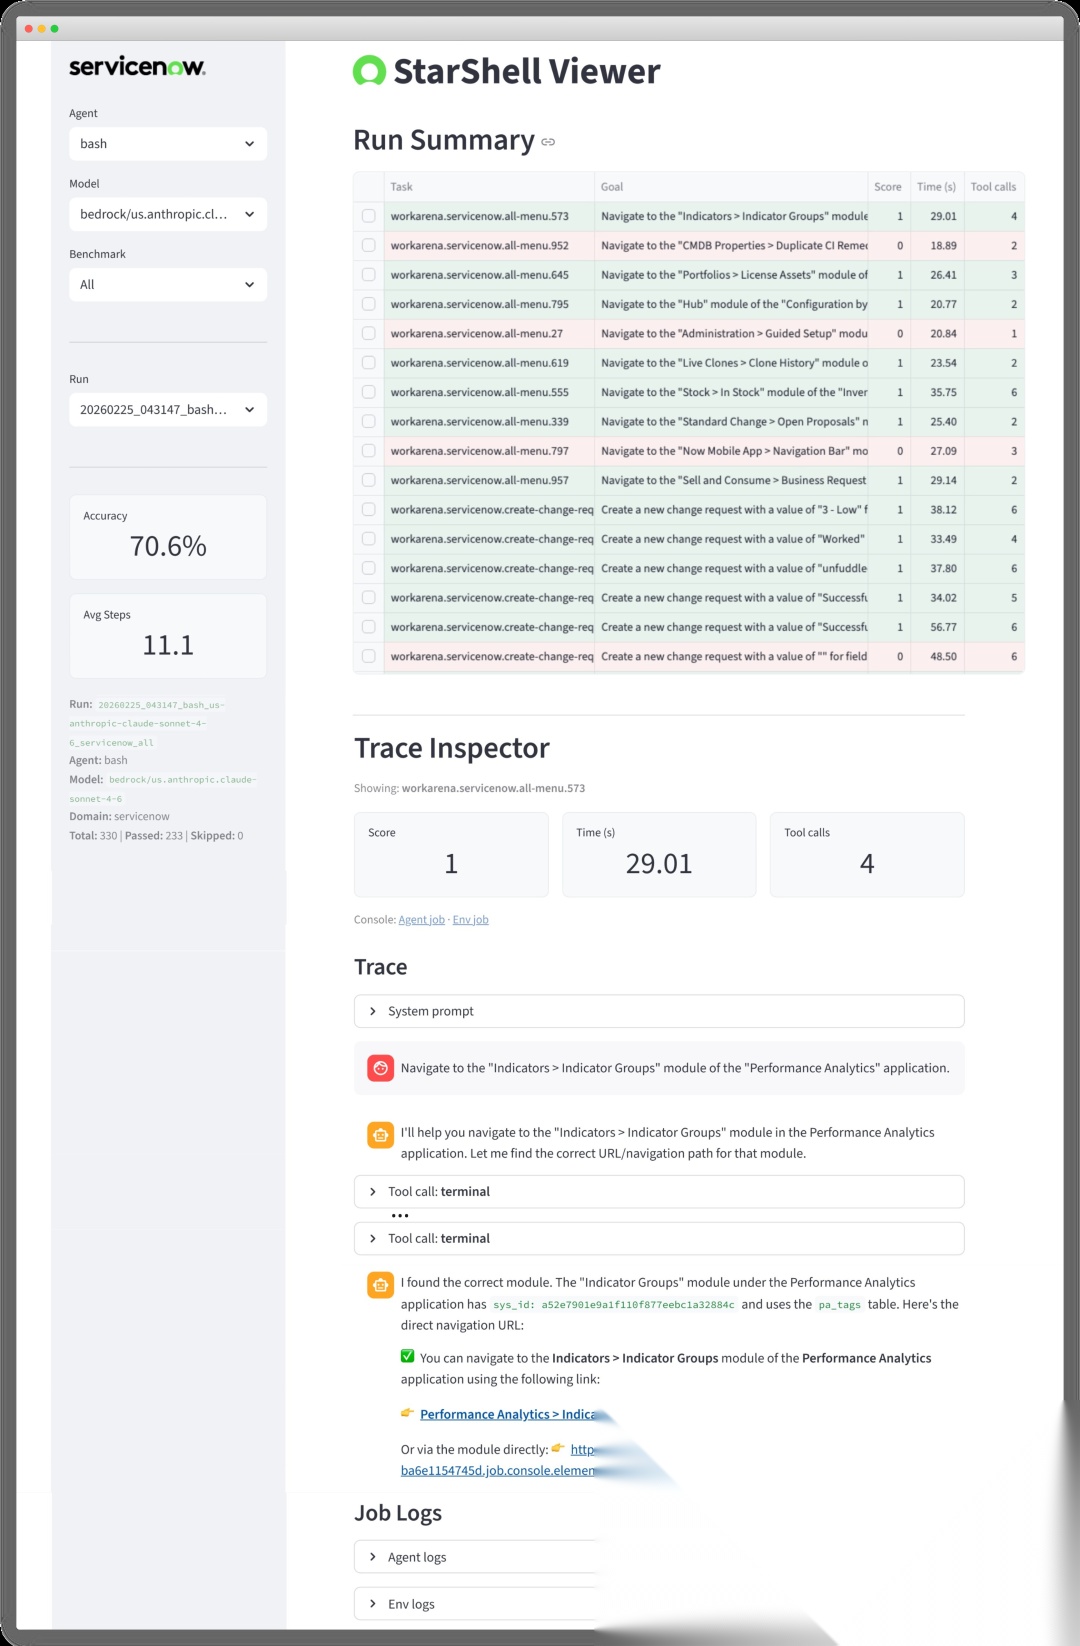Viewport: 1080px width, 1646px height.
Task: Open the Benchmark dropdown set to All
Action: pyautogui.click(x=168, y=284)
